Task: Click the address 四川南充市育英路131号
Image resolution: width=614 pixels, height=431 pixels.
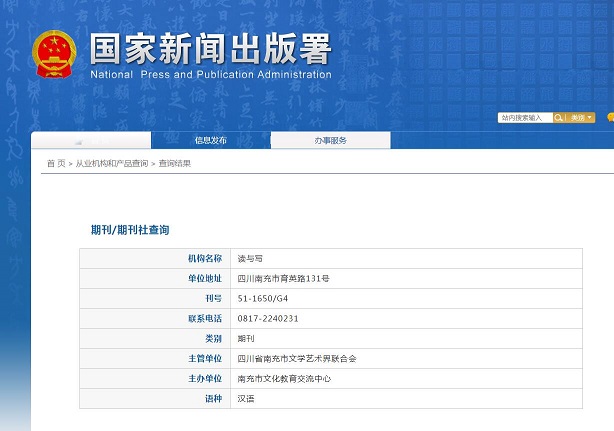Action: coord(283,279)
